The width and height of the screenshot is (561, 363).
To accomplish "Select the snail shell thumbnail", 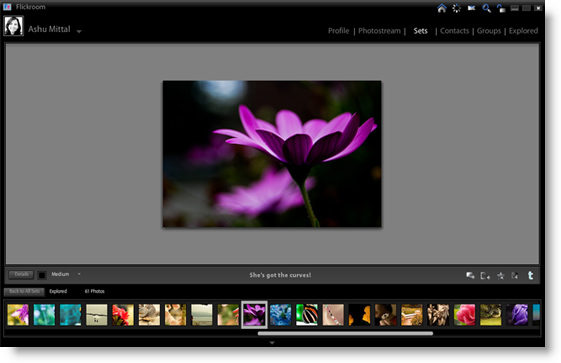I will [x=149, y=315].
